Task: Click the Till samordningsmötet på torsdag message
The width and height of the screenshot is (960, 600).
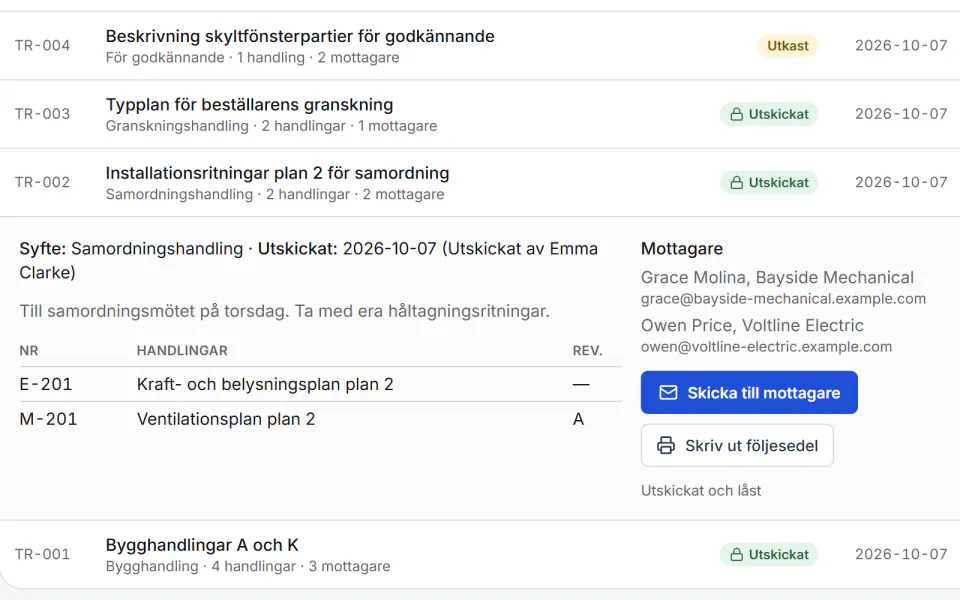Action: (x=284, y=311)
